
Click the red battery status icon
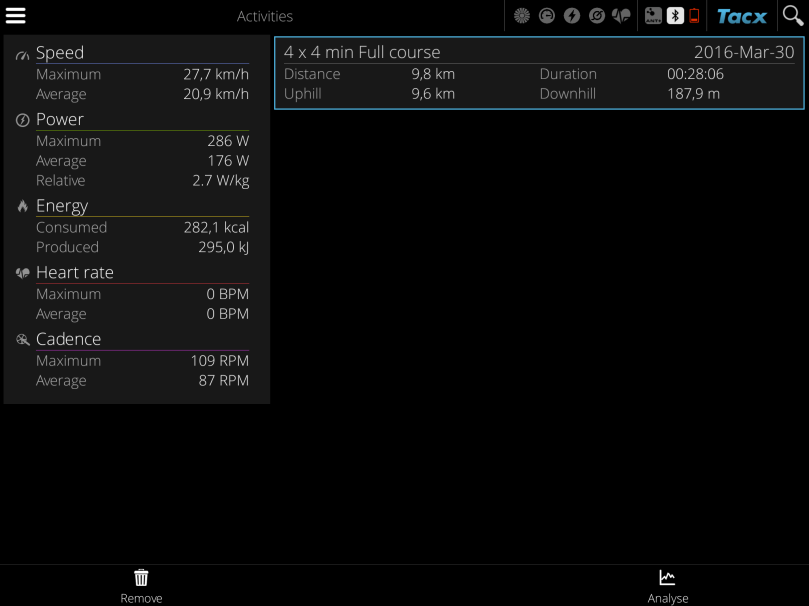pos(694,16)
